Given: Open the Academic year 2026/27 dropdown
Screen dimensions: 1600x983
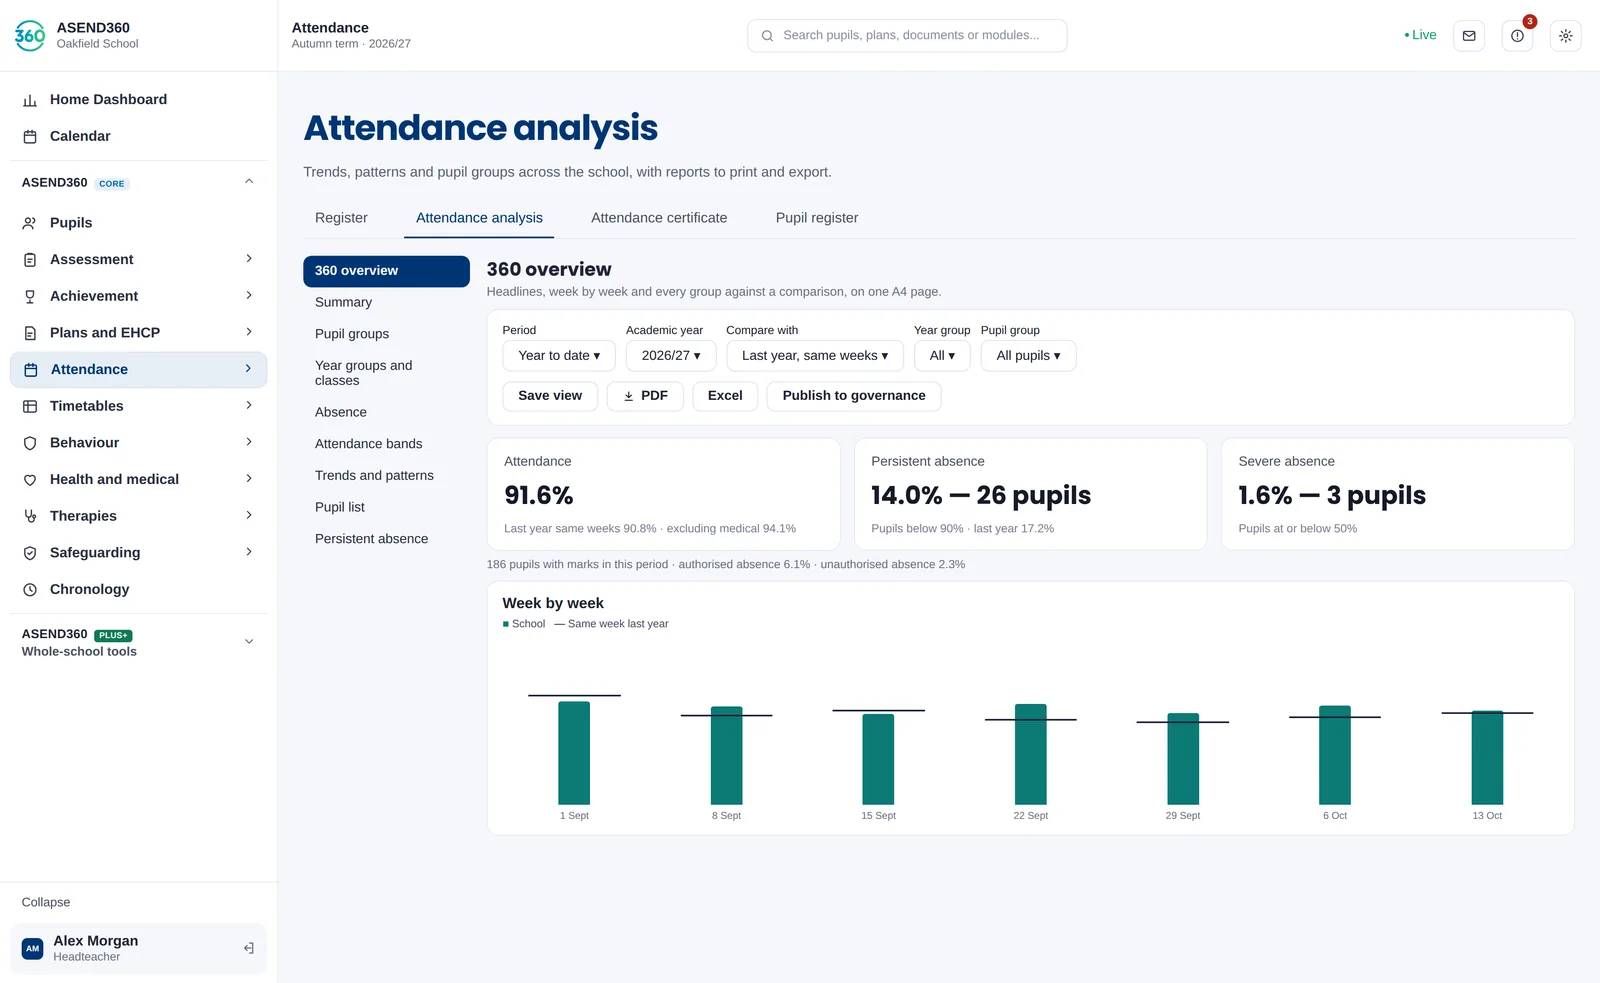Looking at the screenshot, I should click(x=671, y=356).
